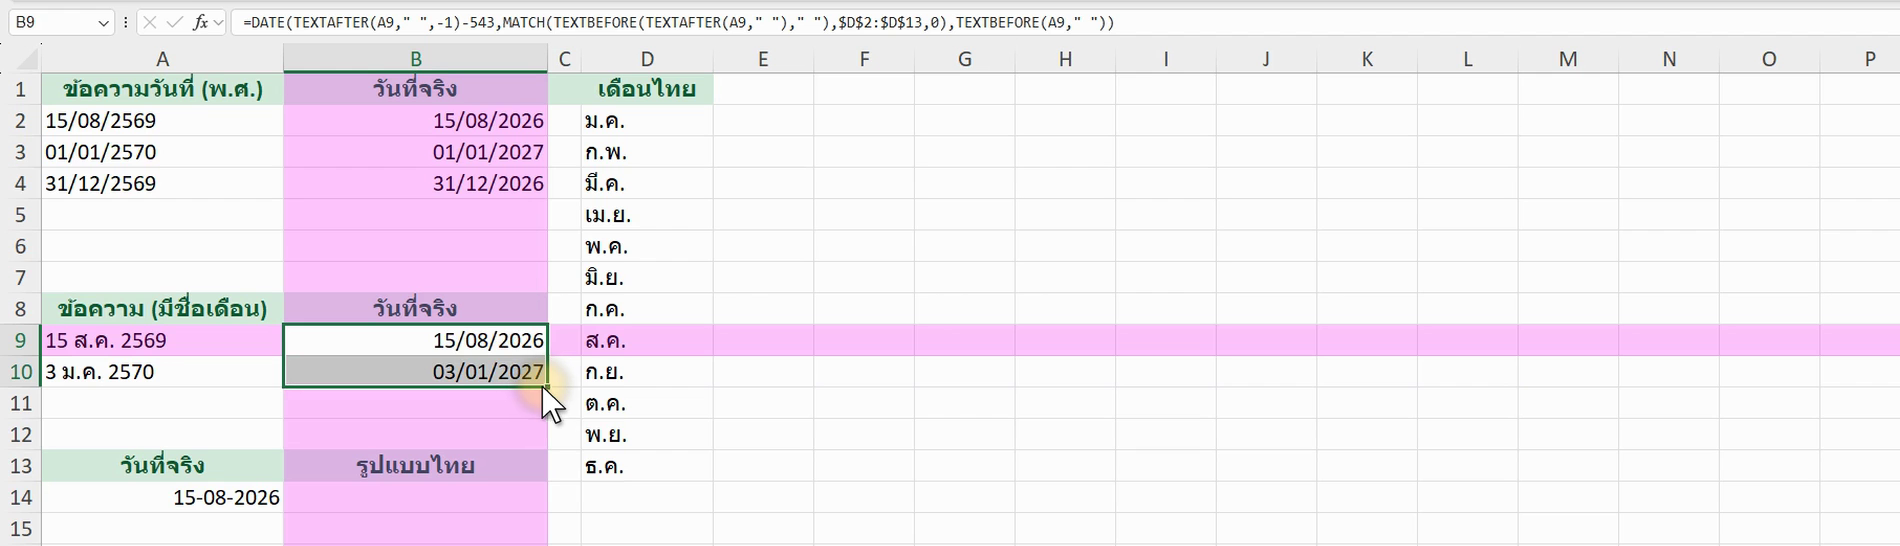Select month cell 'ม.ค.' in column D
The width and height of the screenshot is (1900, 546).
coord(647,121)
